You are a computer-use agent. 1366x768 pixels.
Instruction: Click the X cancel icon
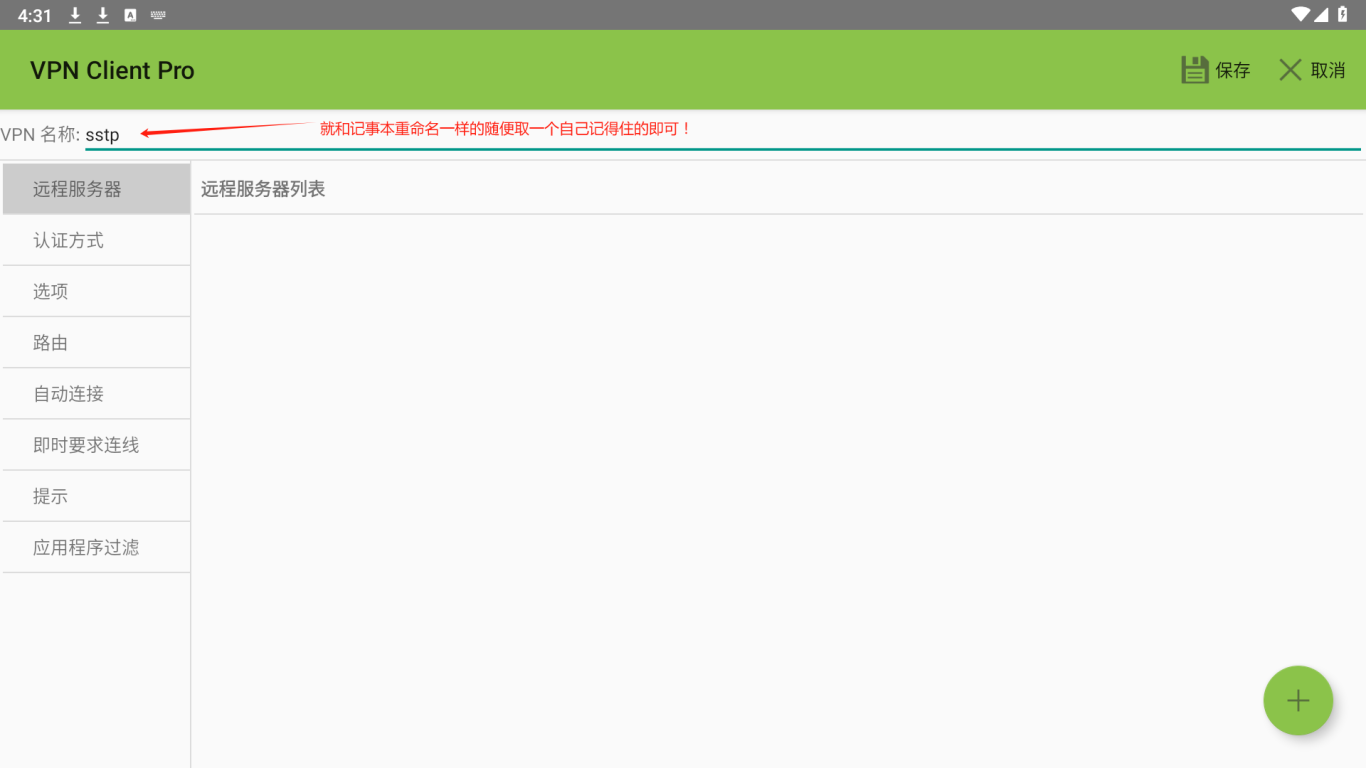pos(1290,70)
